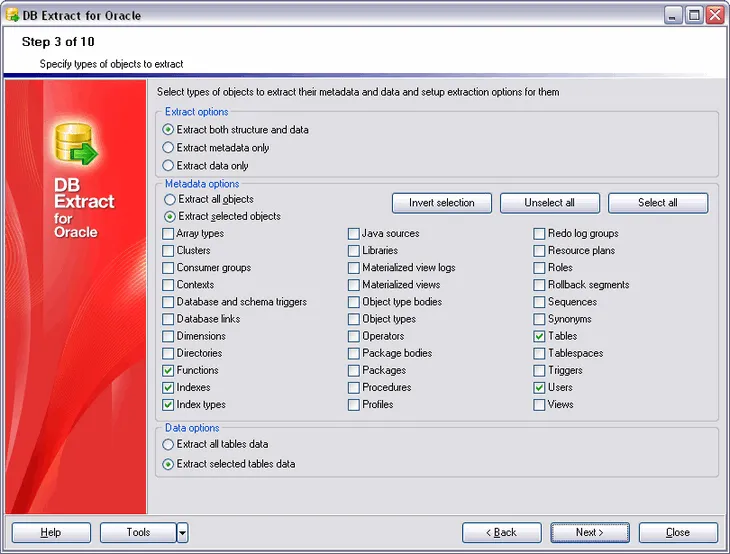
Task: Uncheck the Indexes checkbox
Action: 168,387
